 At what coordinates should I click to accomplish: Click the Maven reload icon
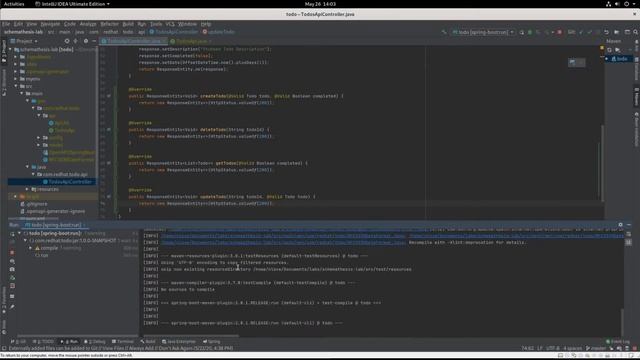pos(609,50)
